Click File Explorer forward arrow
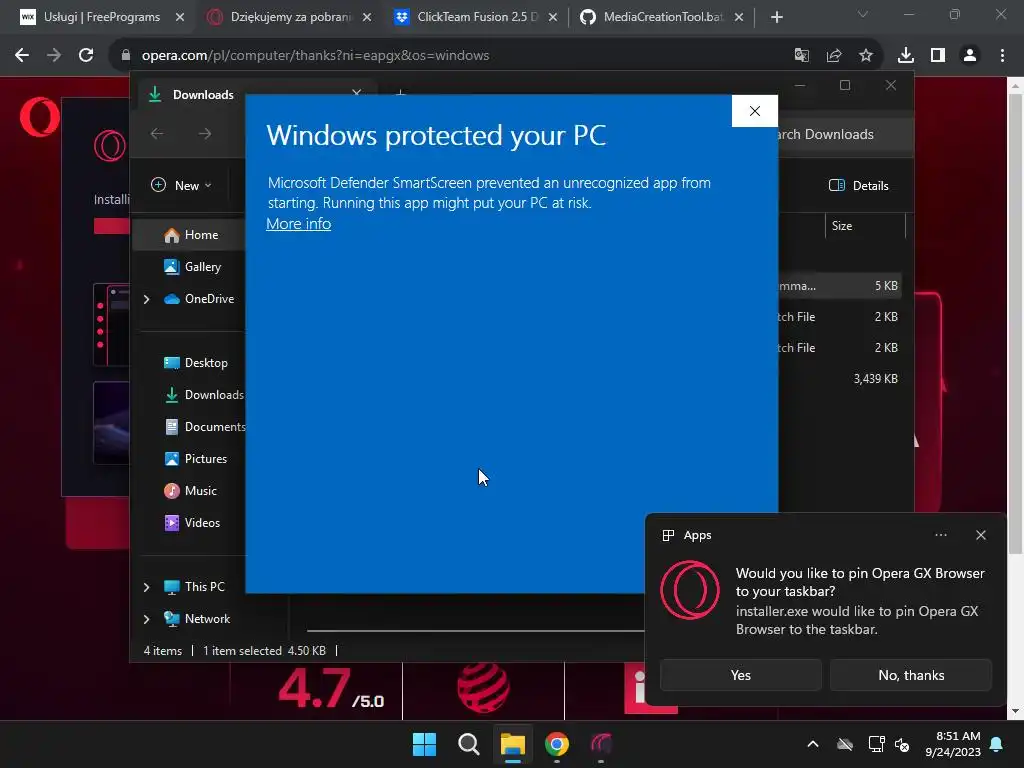The image size is (1024, 768). point(205,134)
